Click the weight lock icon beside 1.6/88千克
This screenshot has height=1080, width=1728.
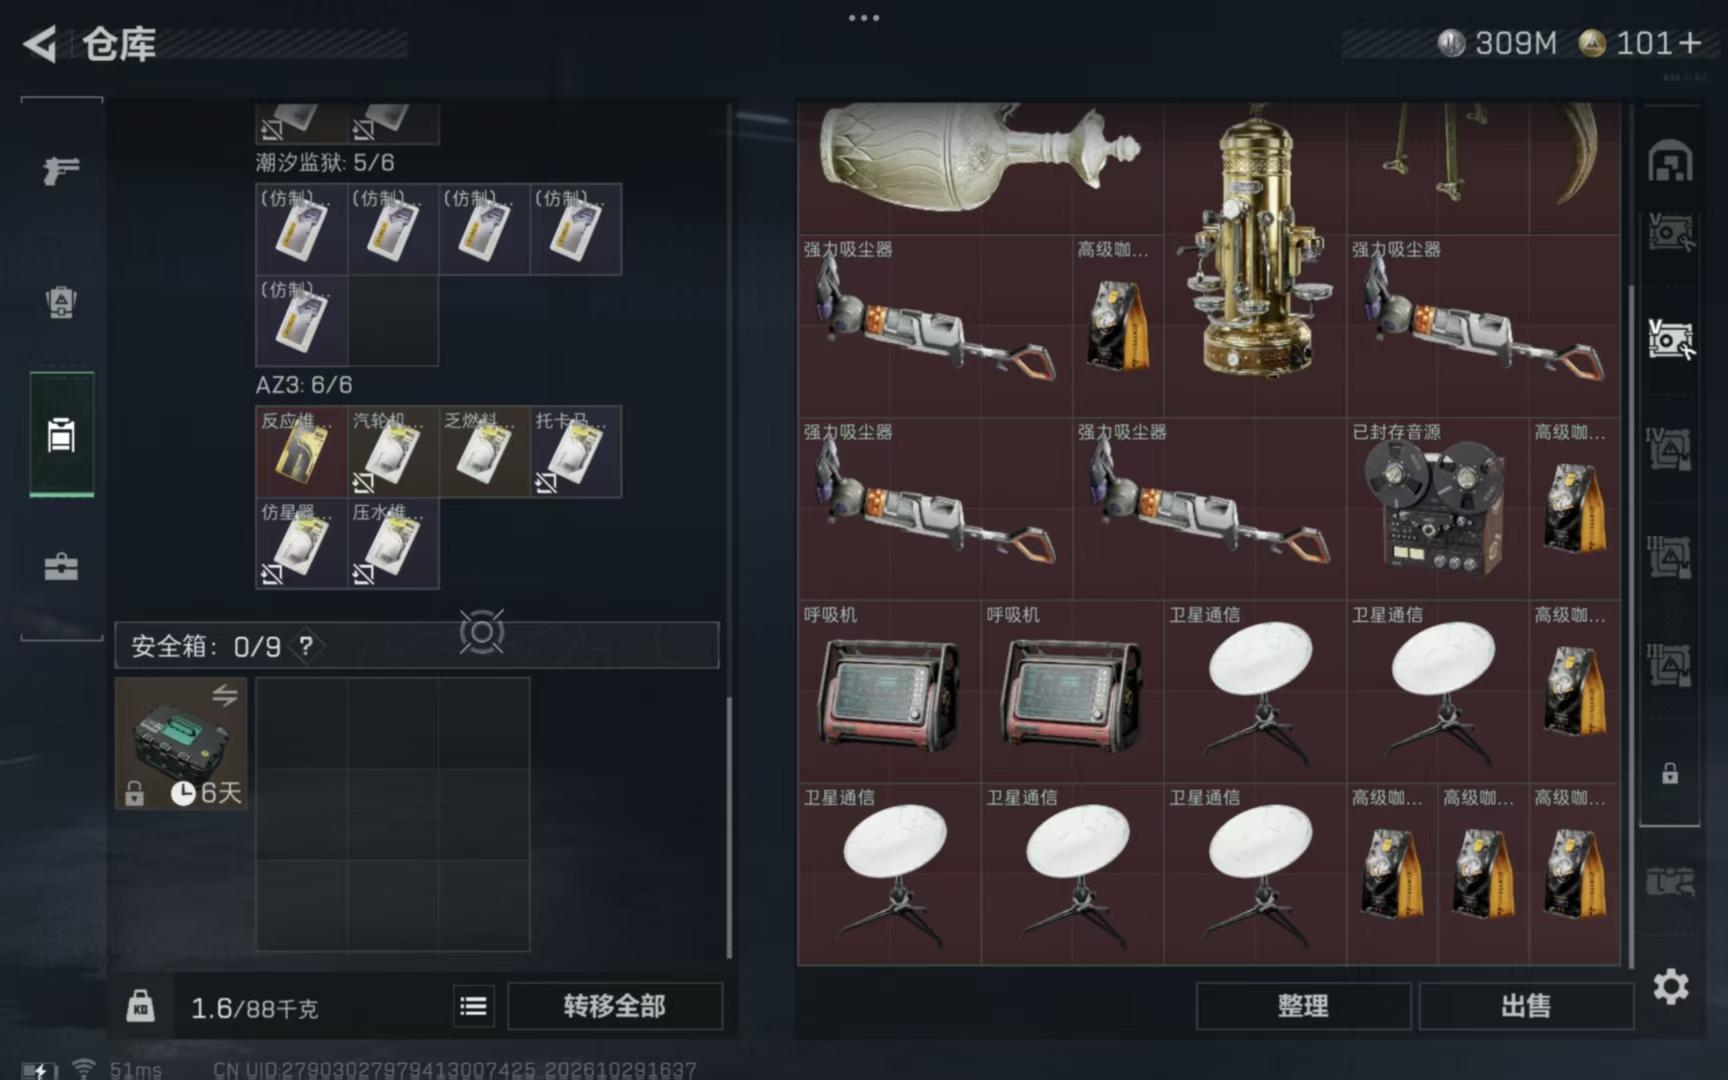coord(140,1006)
